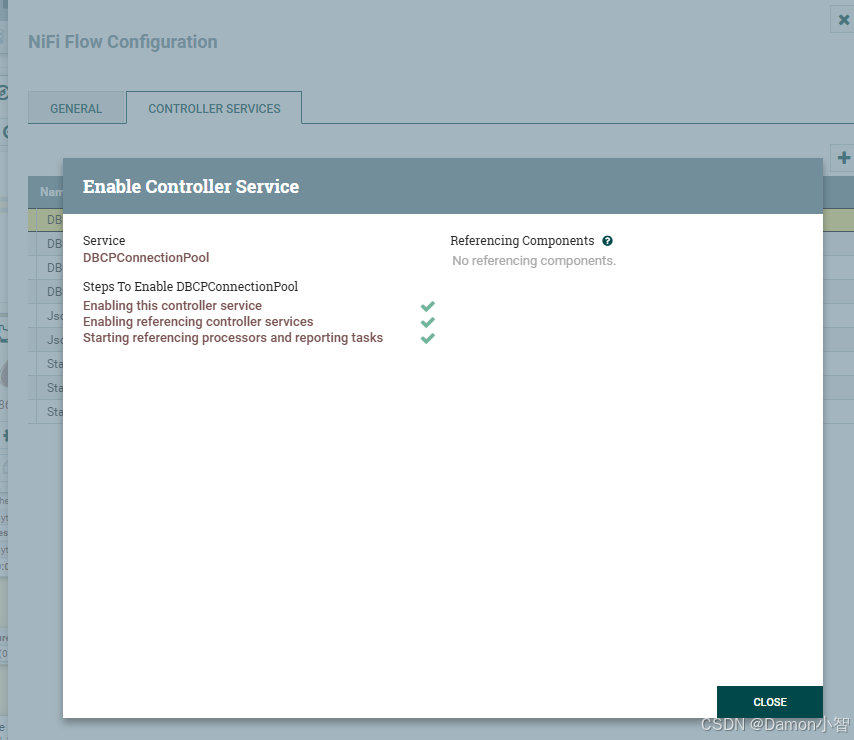Click the NiFi Flow Configuration heading
Viewport: 854px width, 740px height.
coord(123,42)
